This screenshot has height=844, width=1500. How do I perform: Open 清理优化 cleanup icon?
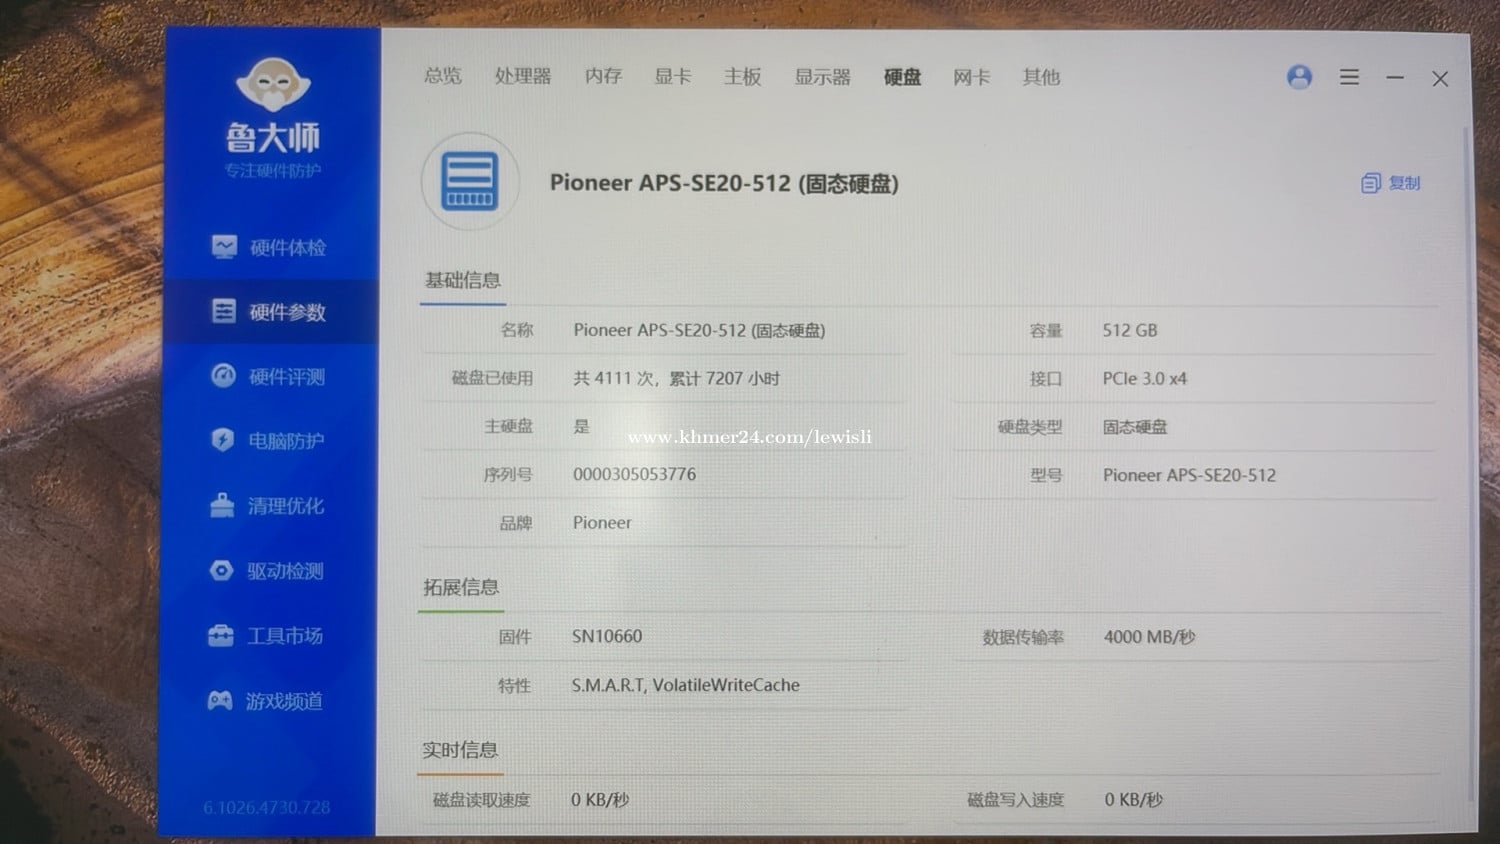click(x=222, y=506)
